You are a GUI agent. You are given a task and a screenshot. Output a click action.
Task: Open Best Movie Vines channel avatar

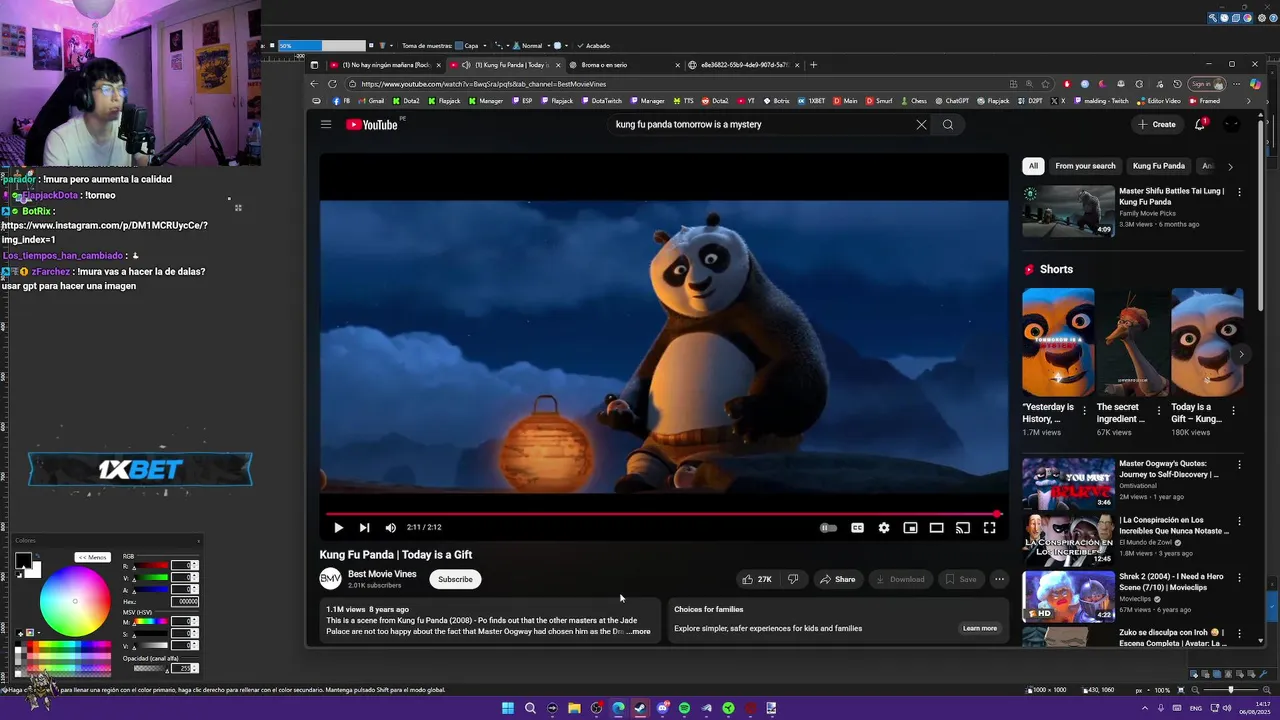(x=330, y=579)
